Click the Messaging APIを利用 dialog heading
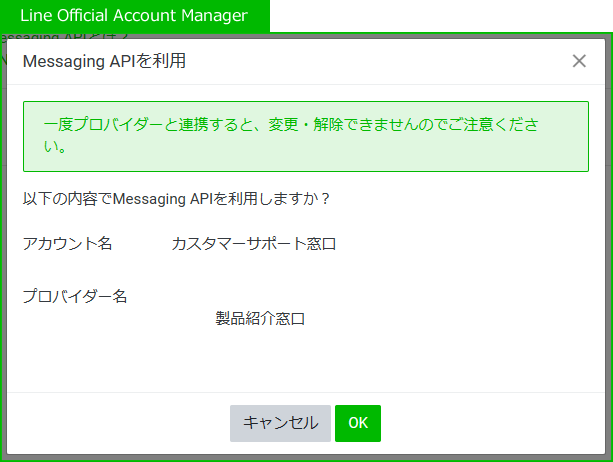The width and height of the screenshot is (613, 462). tap(104, 61)
